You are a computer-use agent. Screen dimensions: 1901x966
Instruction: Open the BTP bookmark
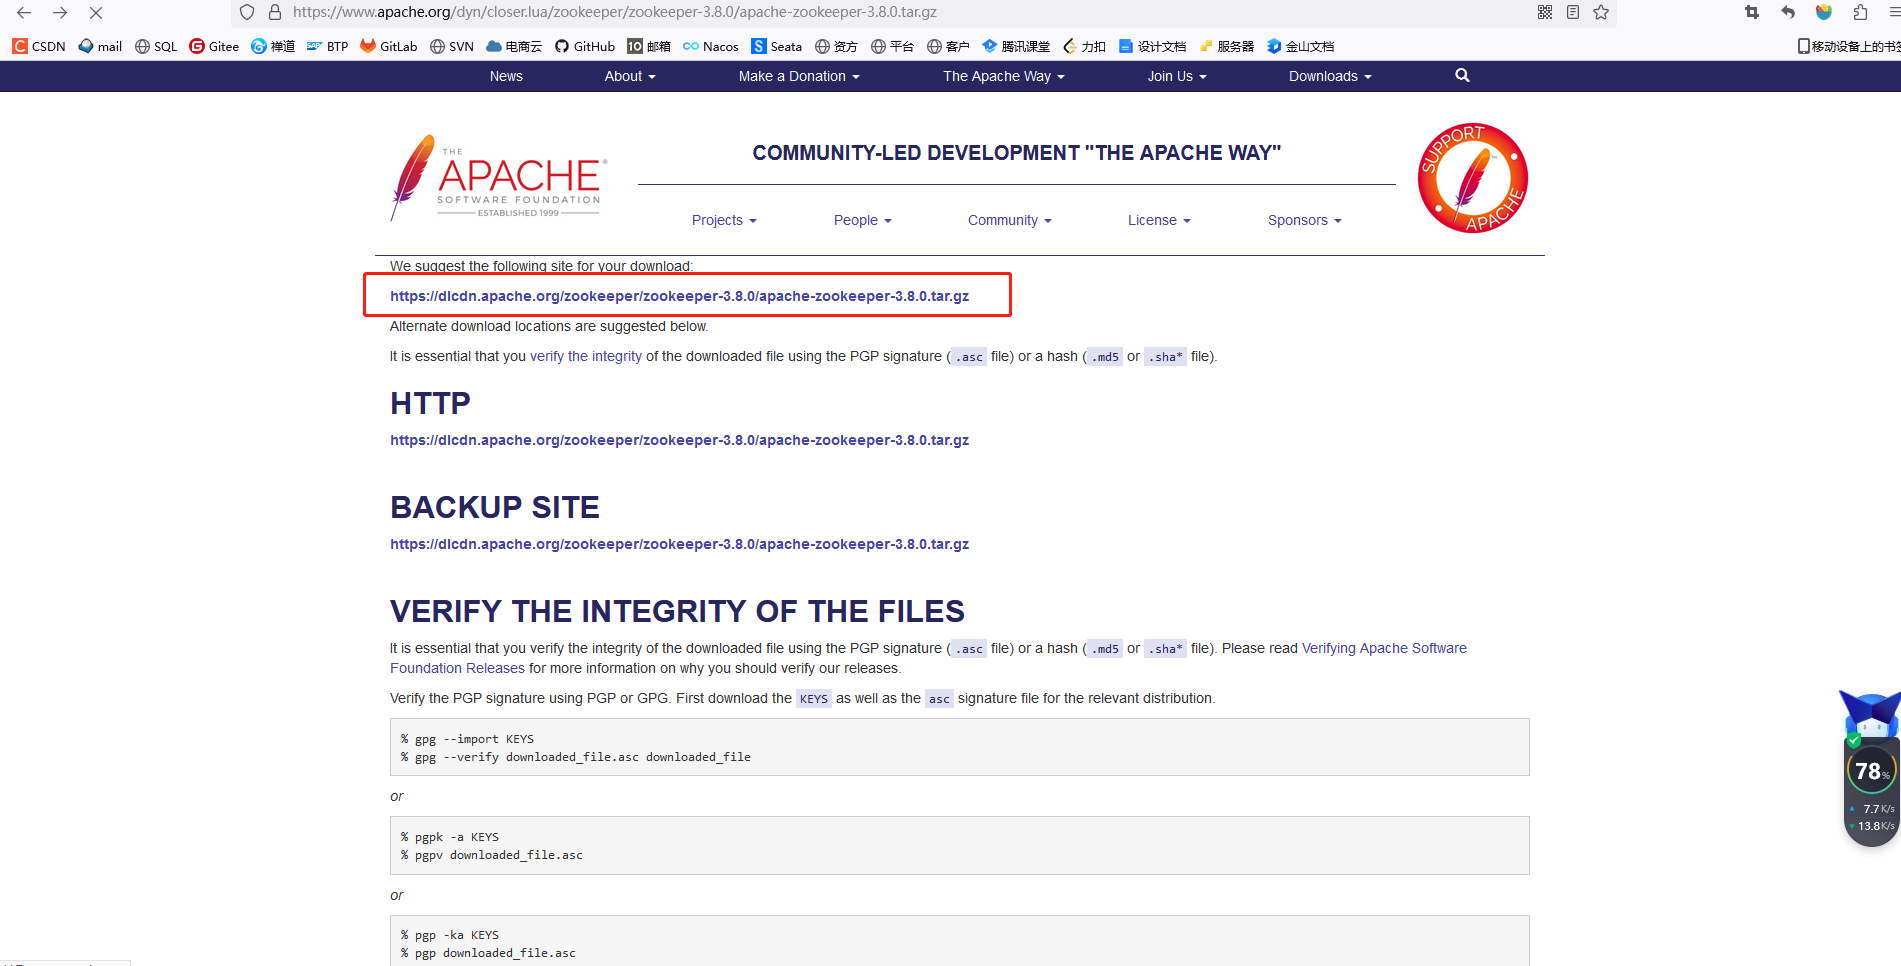click(x=327, y=46)
